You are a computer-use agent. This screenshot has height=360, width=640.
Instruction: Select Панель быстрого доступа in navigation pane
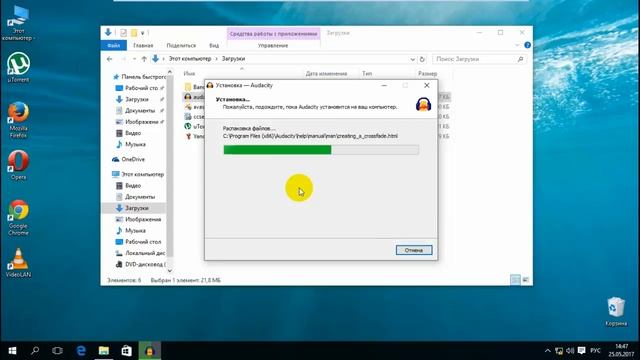[139, 77]
